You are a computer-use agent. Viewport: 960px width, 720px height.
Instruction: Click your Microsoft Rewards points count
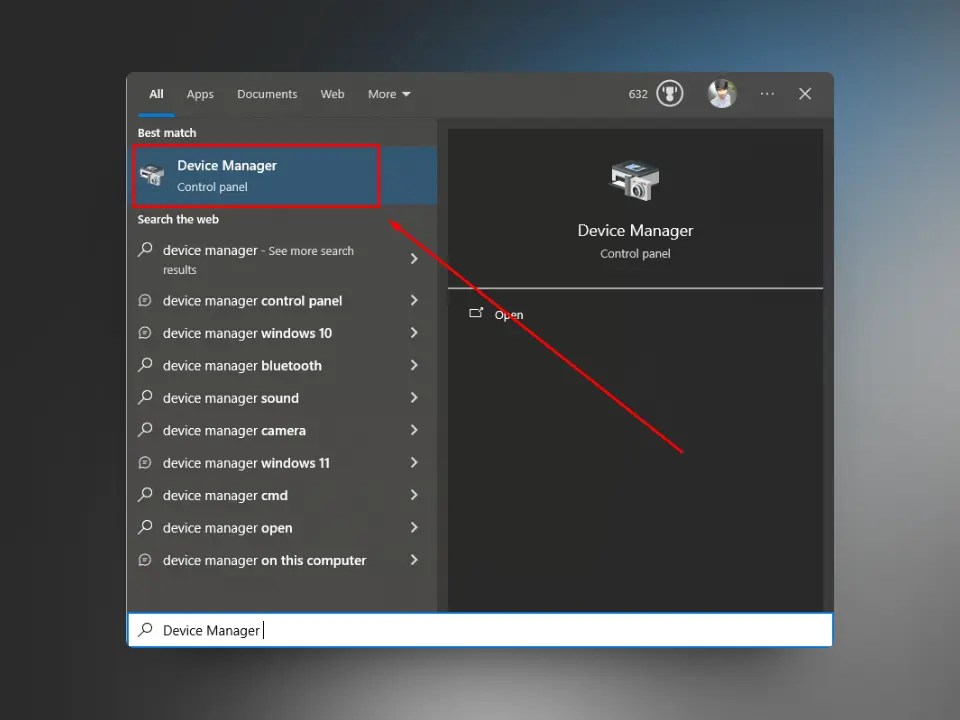[x=638, y=93]
